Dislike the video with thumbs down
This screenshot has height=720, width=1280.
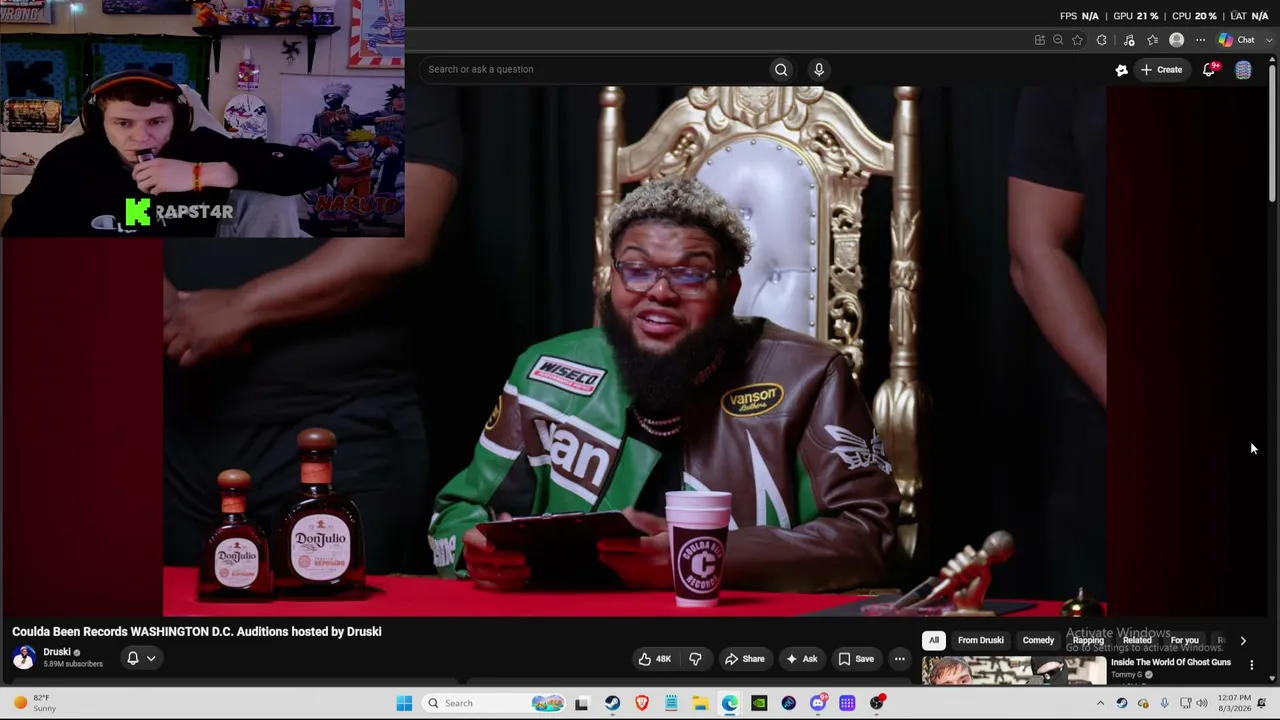[695, 659]
